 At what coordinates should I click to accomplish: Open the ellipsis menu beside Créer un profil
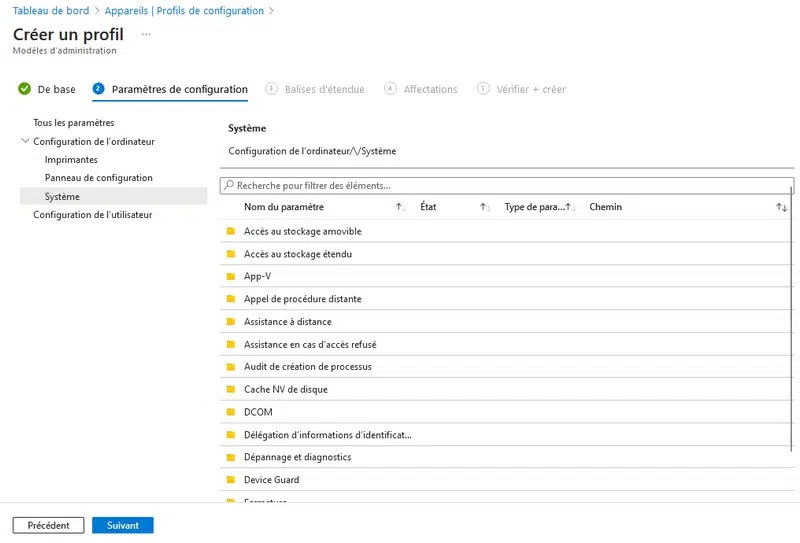146,34
